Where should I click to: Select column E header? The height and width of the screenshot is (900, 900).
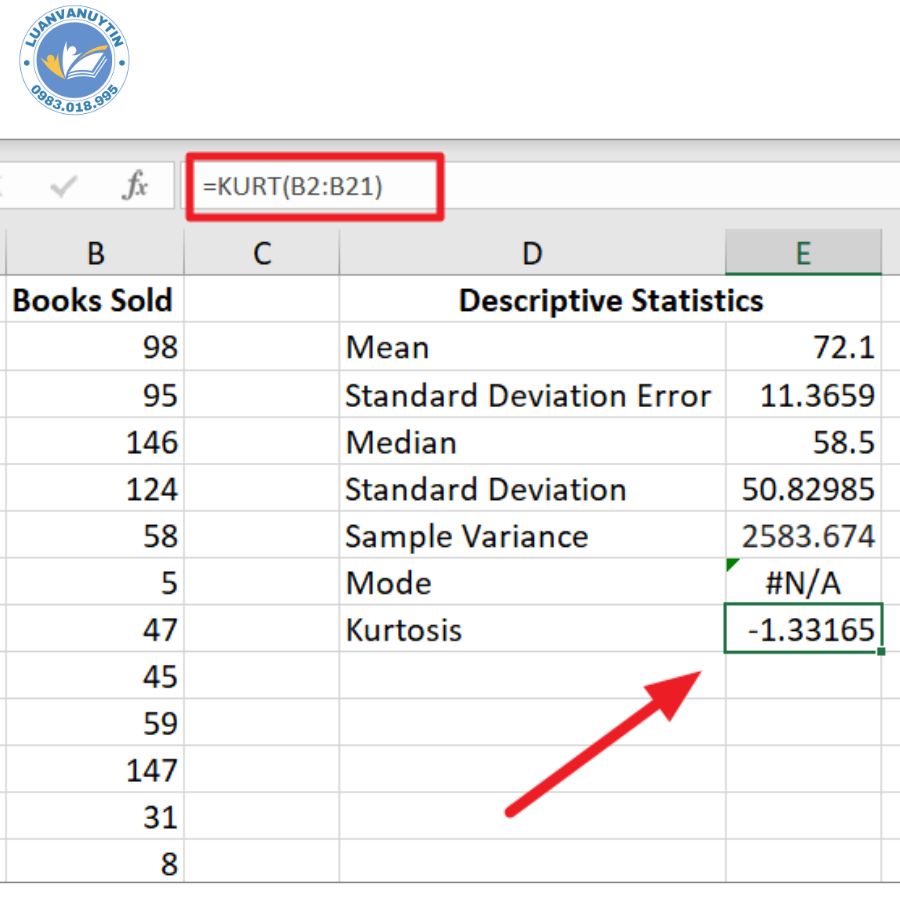click(x=803, y=253)
